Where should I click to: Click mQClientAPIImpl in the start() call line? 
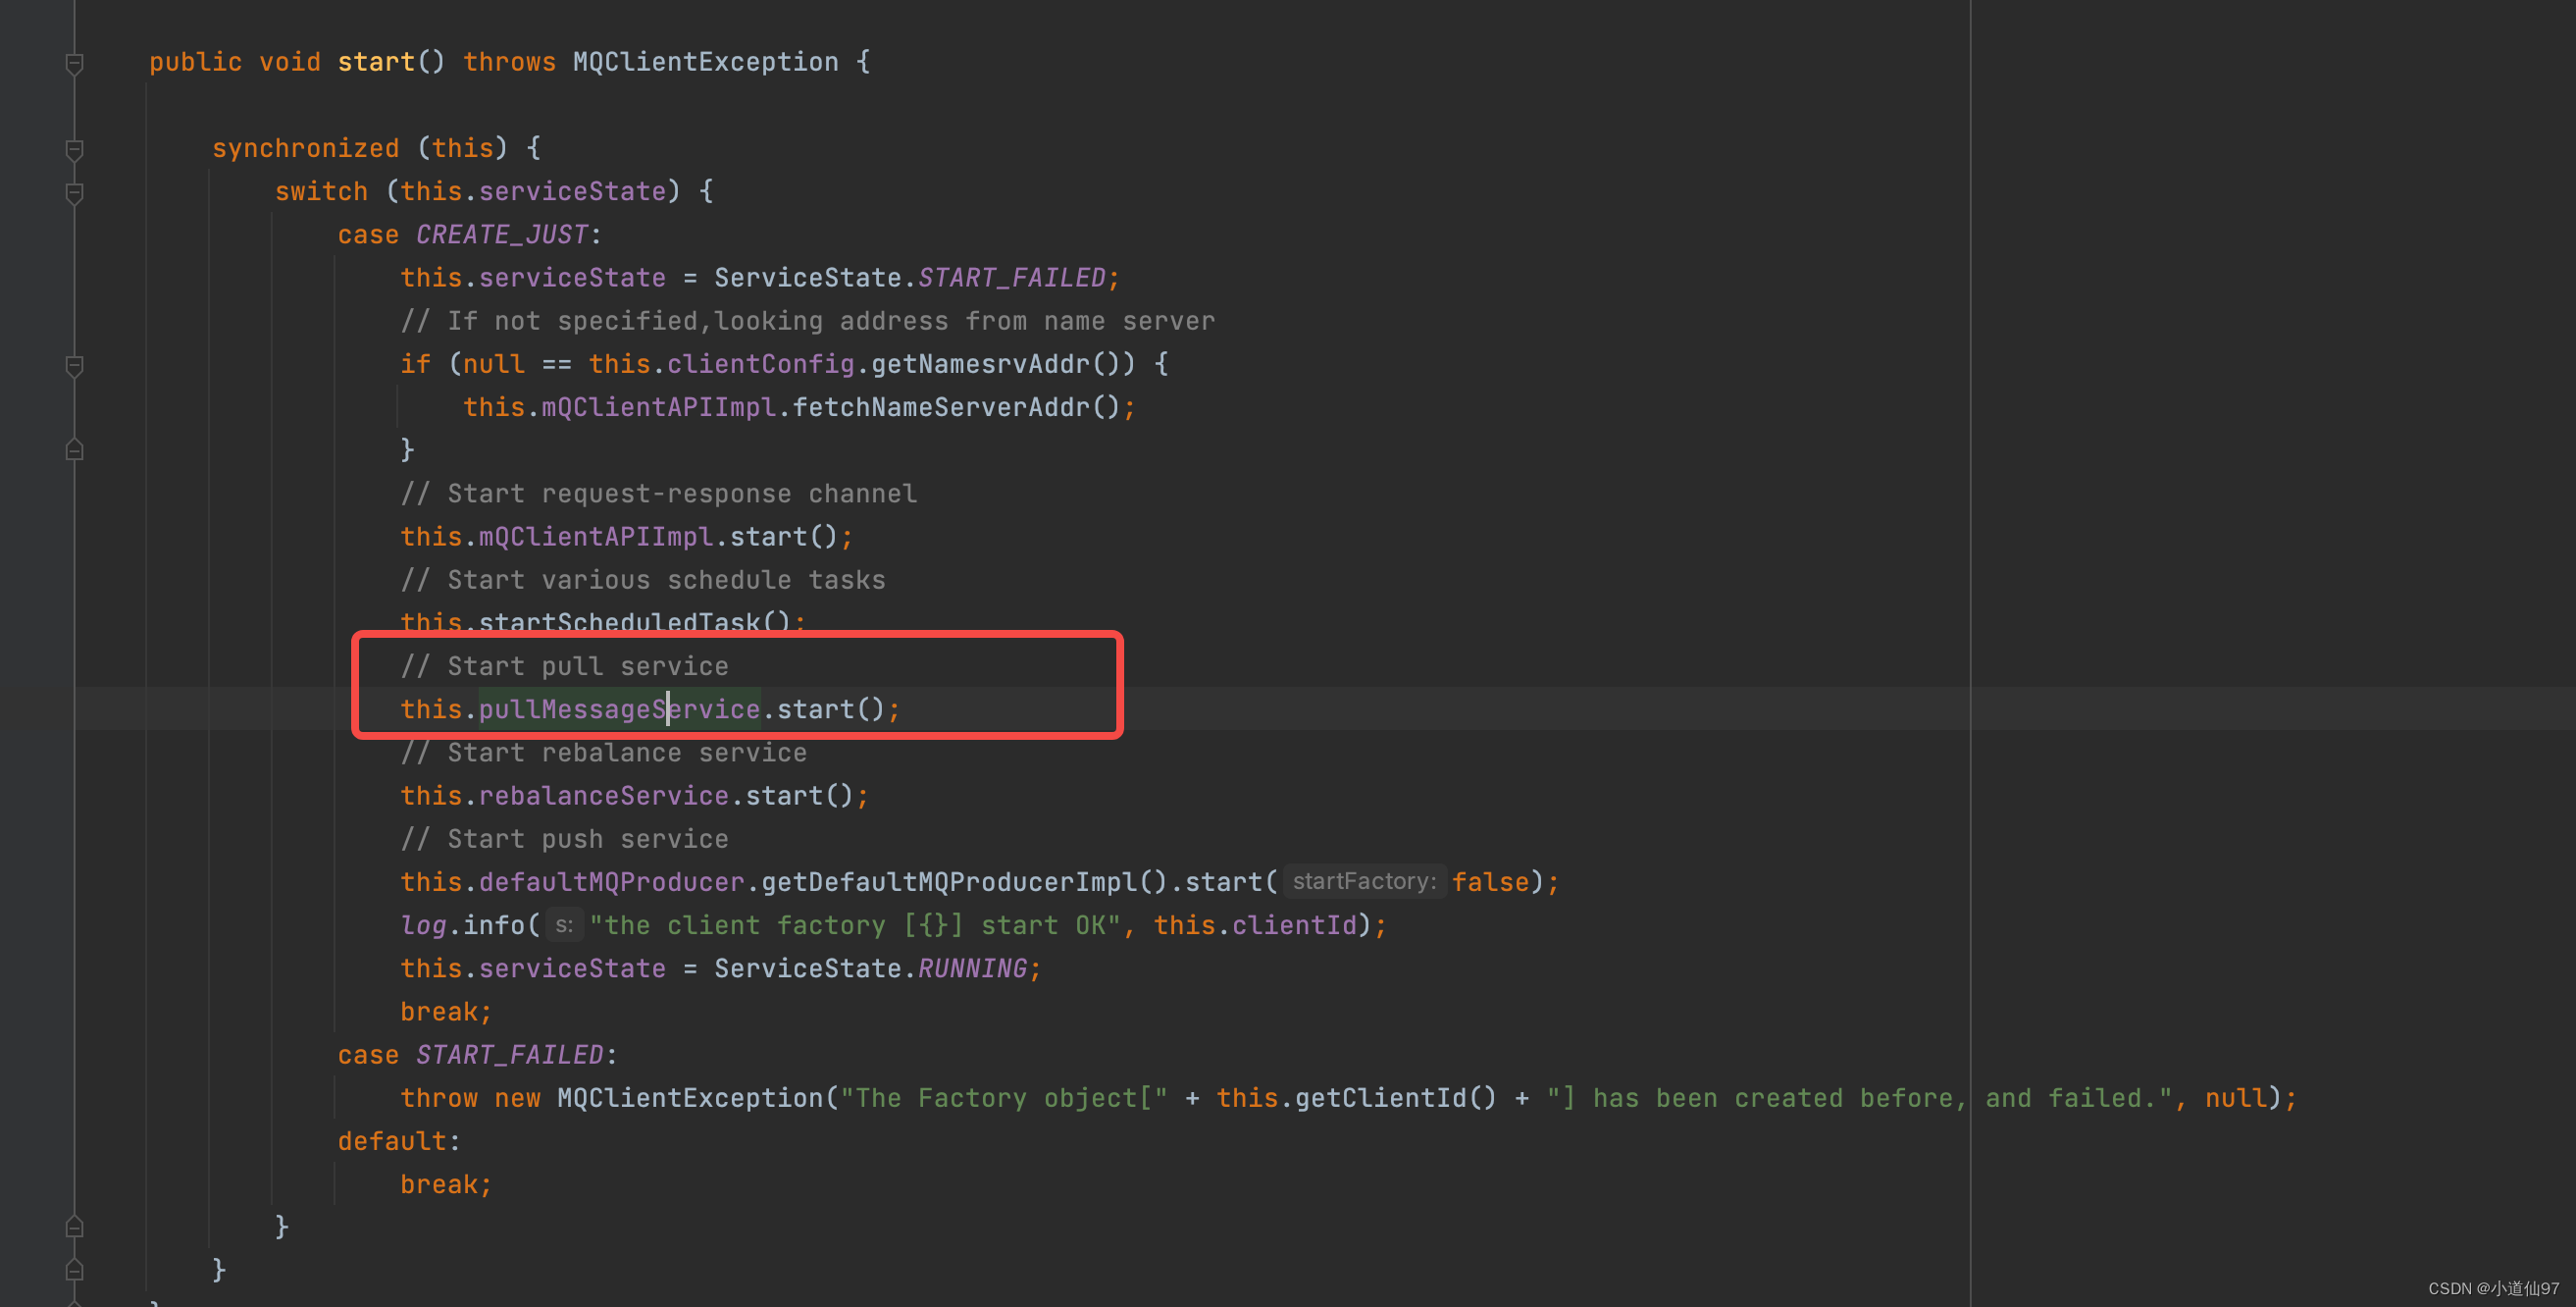596,536
